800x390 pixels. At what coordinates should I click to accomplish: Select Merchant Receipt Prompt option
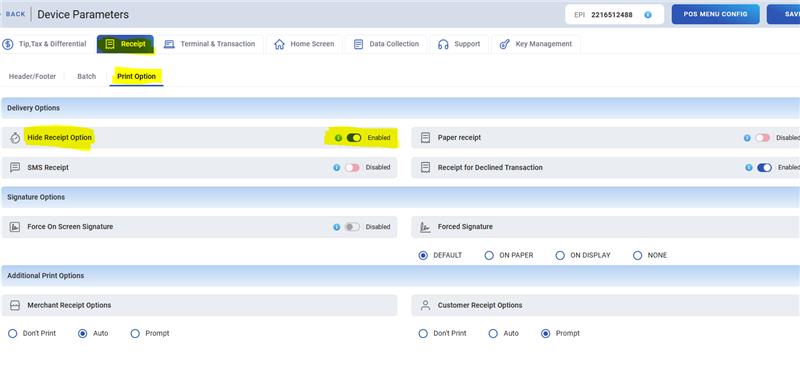[x=135, y=333]
